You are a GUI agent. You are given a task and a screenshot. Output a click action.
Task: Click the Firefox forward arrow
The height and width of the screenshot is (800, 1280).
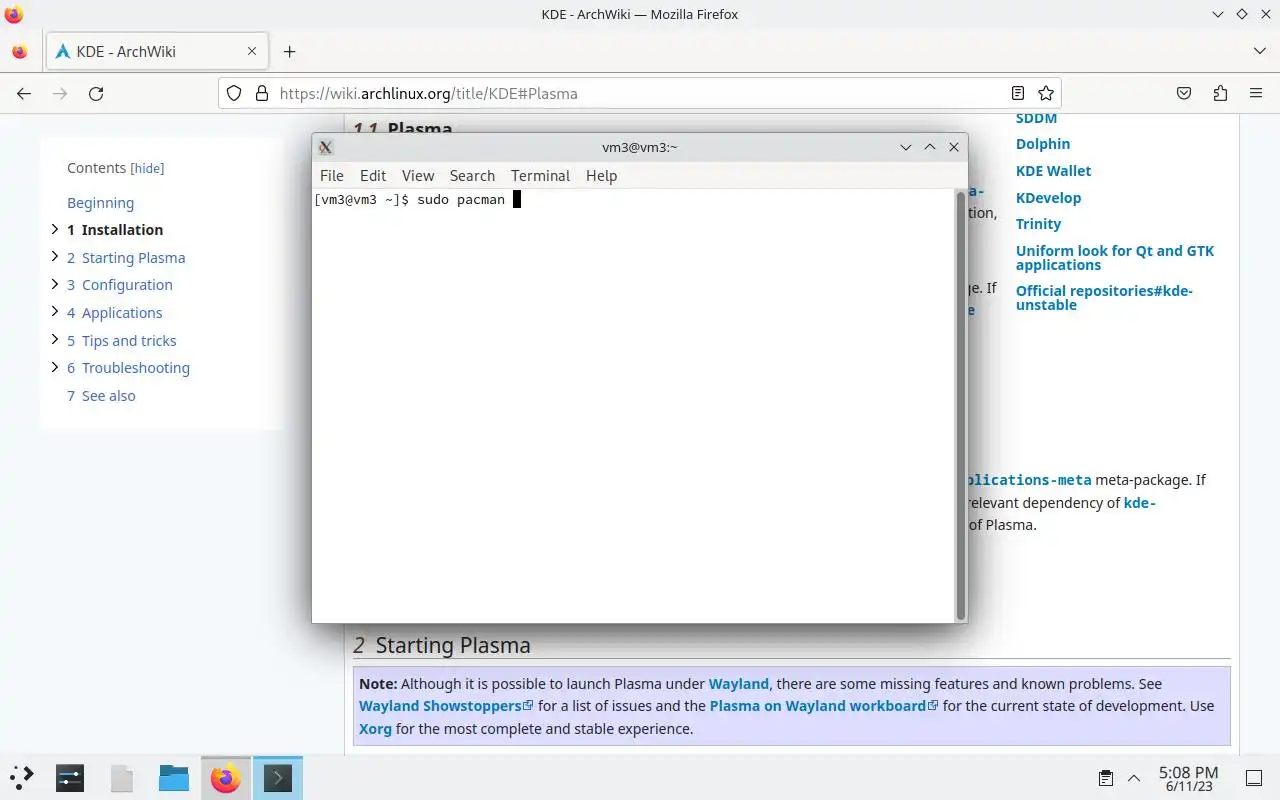pyautogui.click(x=60, y=93)
